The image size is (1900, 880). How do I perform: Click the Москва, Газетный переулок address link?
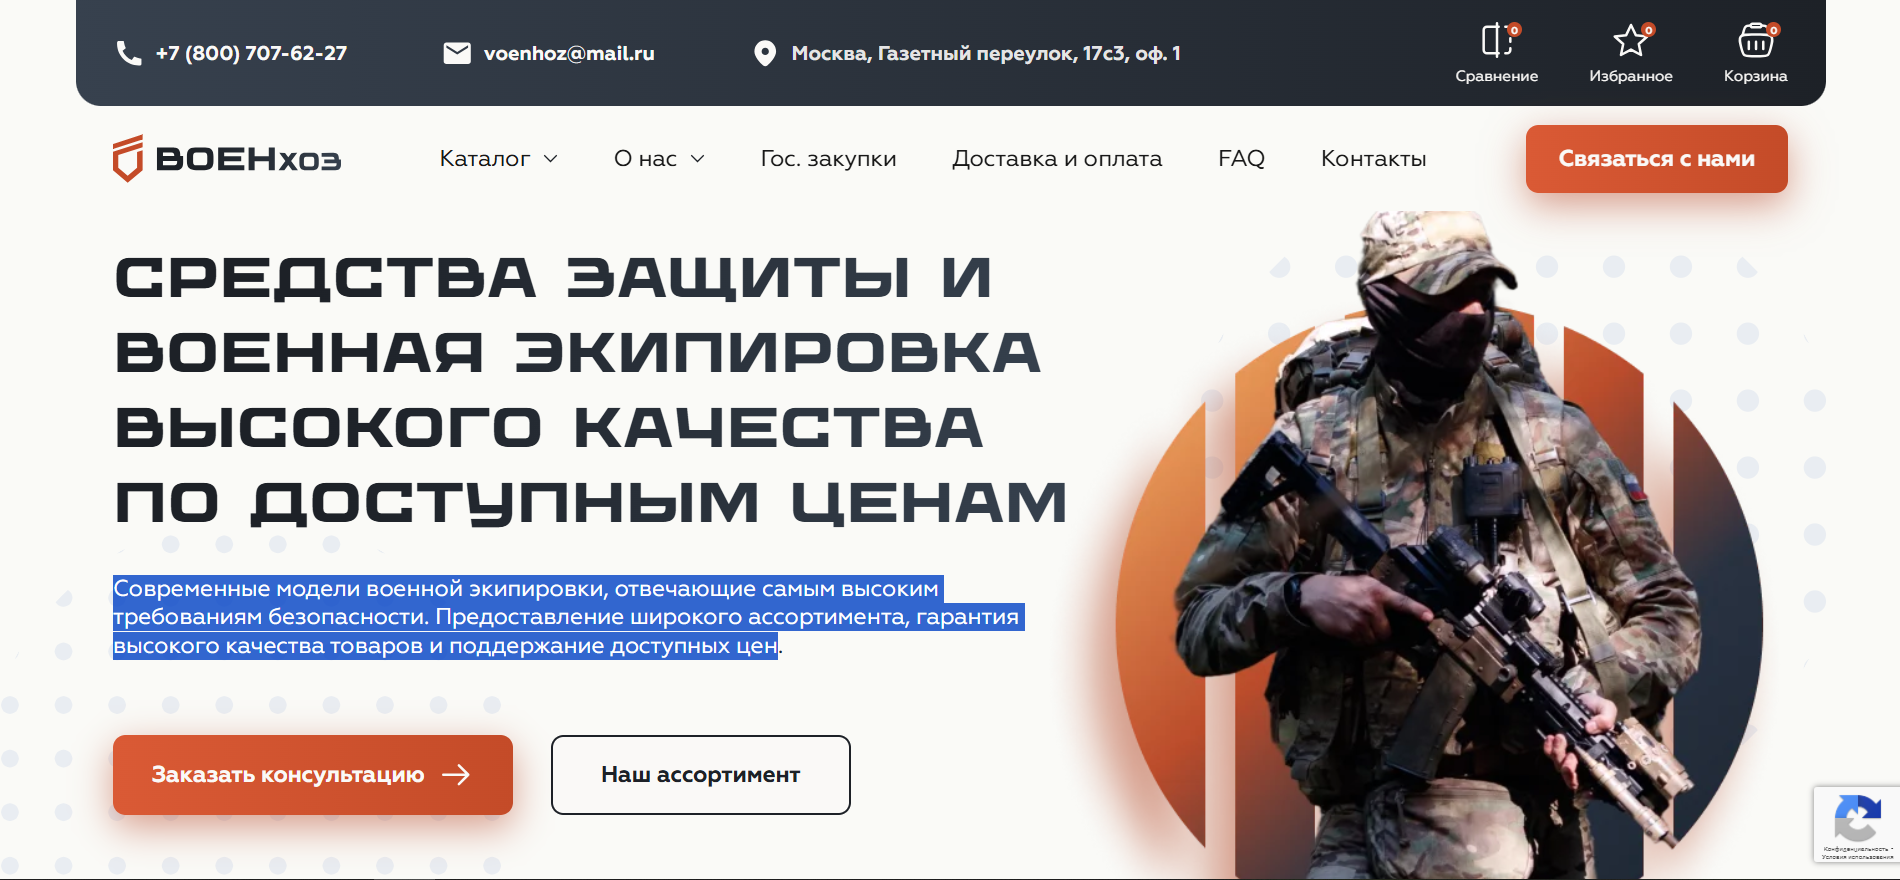986,53
